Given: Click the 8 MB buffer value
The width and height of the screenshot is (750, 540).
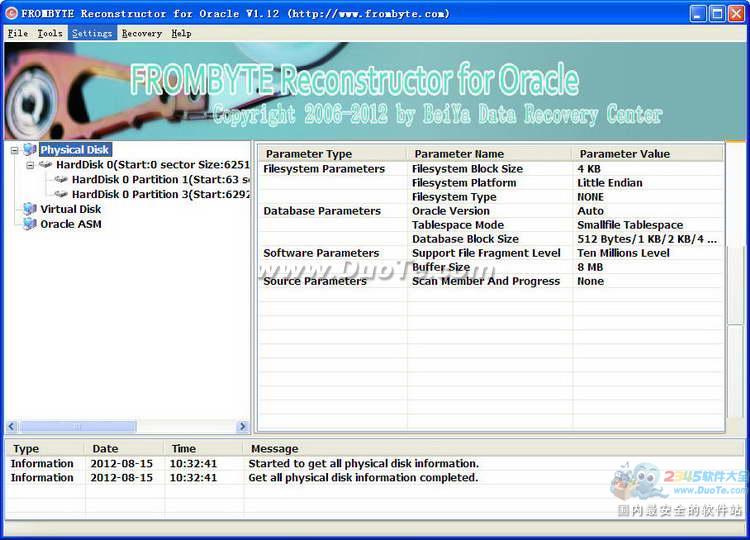Looking at the screenshot, I should 590,267.
